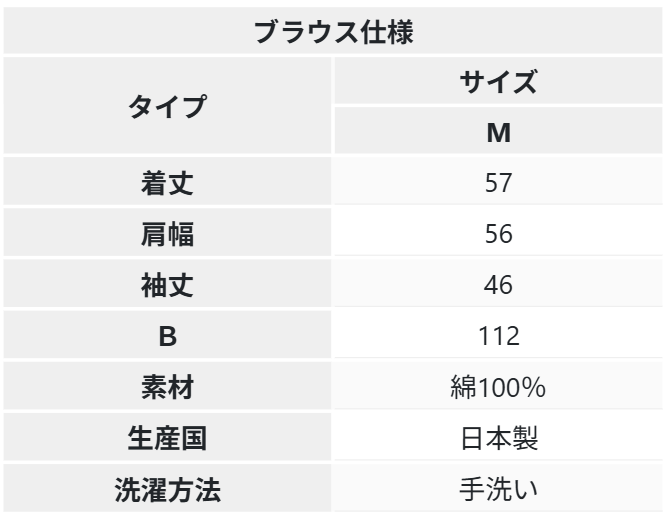Click the washing method value cell
666x516 pixels.
498,490
